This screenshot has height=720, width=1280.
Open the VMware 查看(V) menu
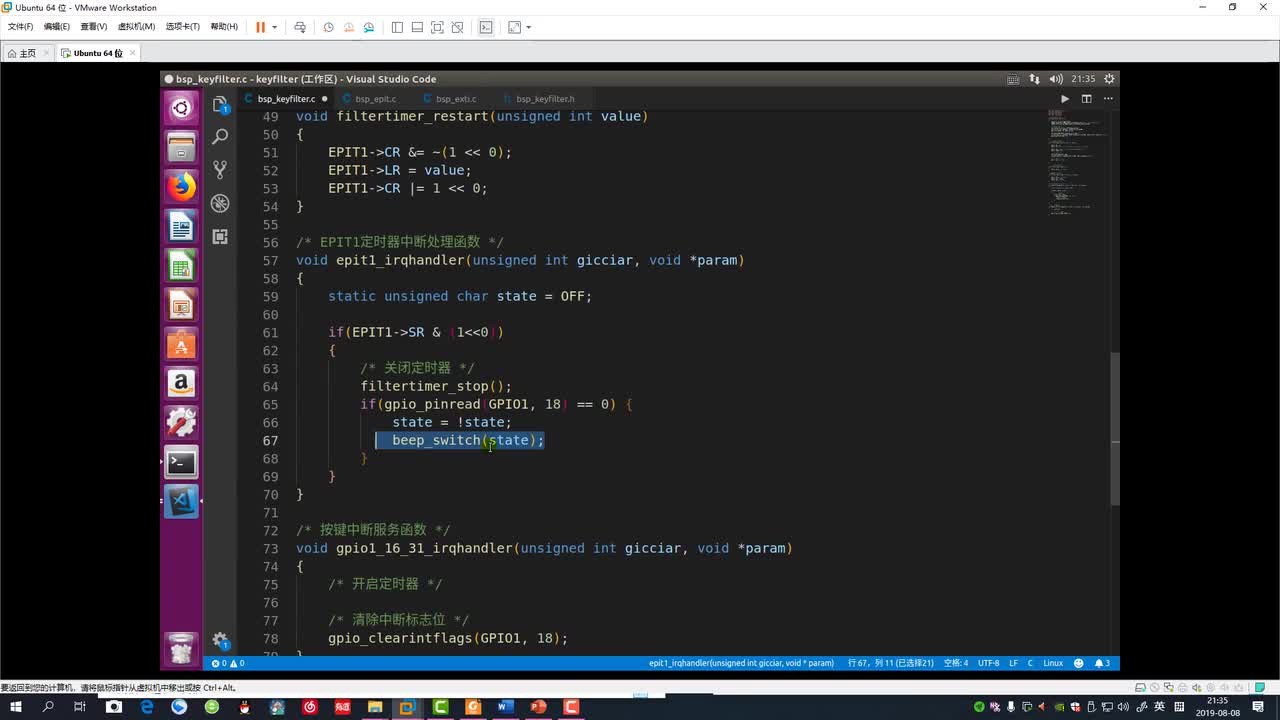(93, 27)
